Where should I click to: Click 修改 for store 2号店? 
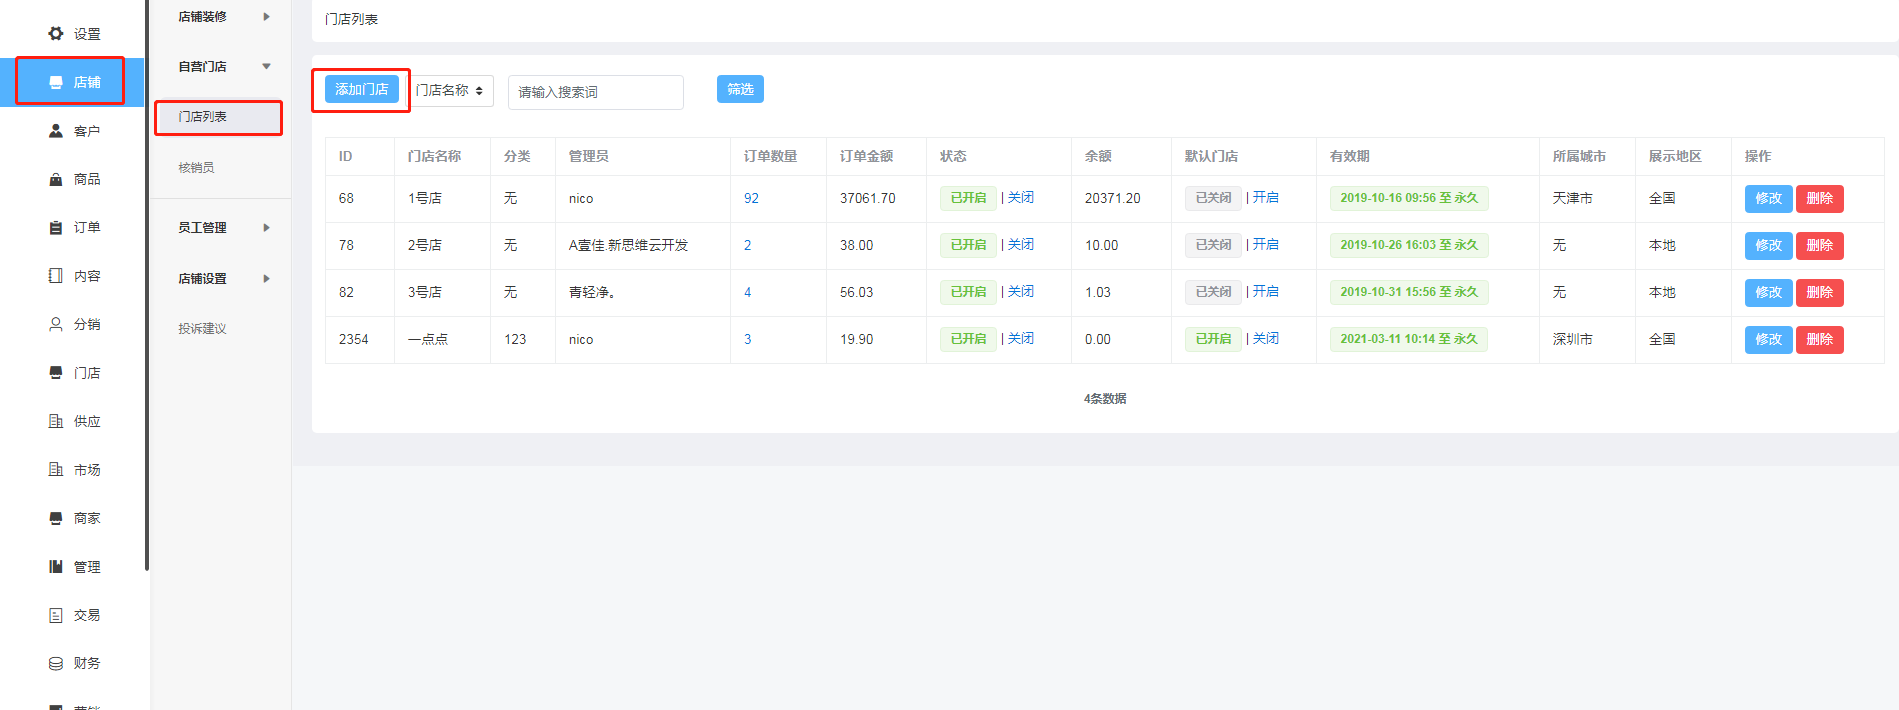tap(1768, 245)
